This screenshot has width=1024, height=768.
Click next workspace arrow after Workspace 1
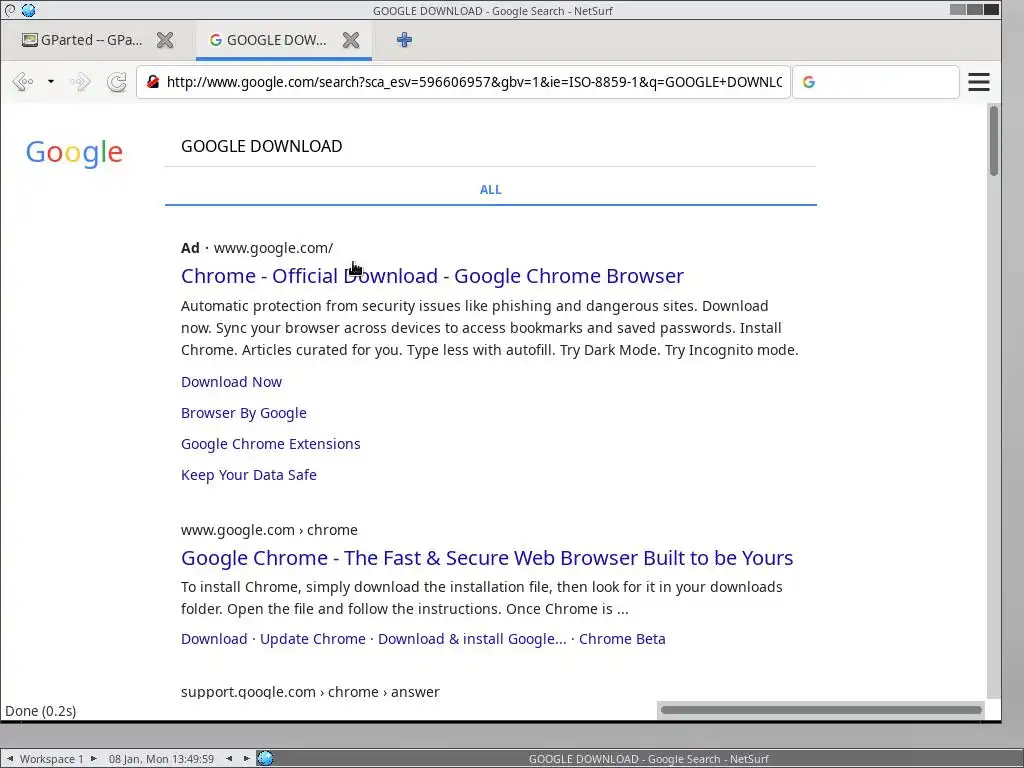point(93,759)
